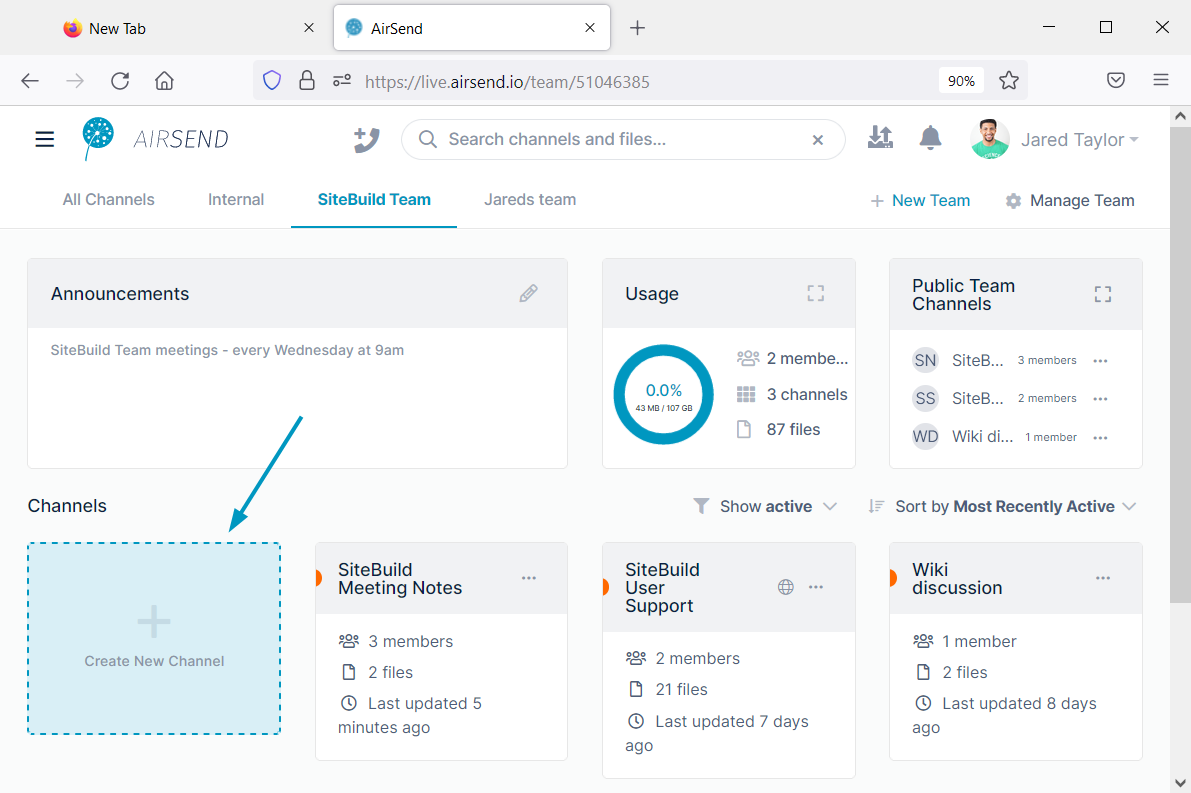
Task: Open Manage Team settings
Action: (1069, 201)
